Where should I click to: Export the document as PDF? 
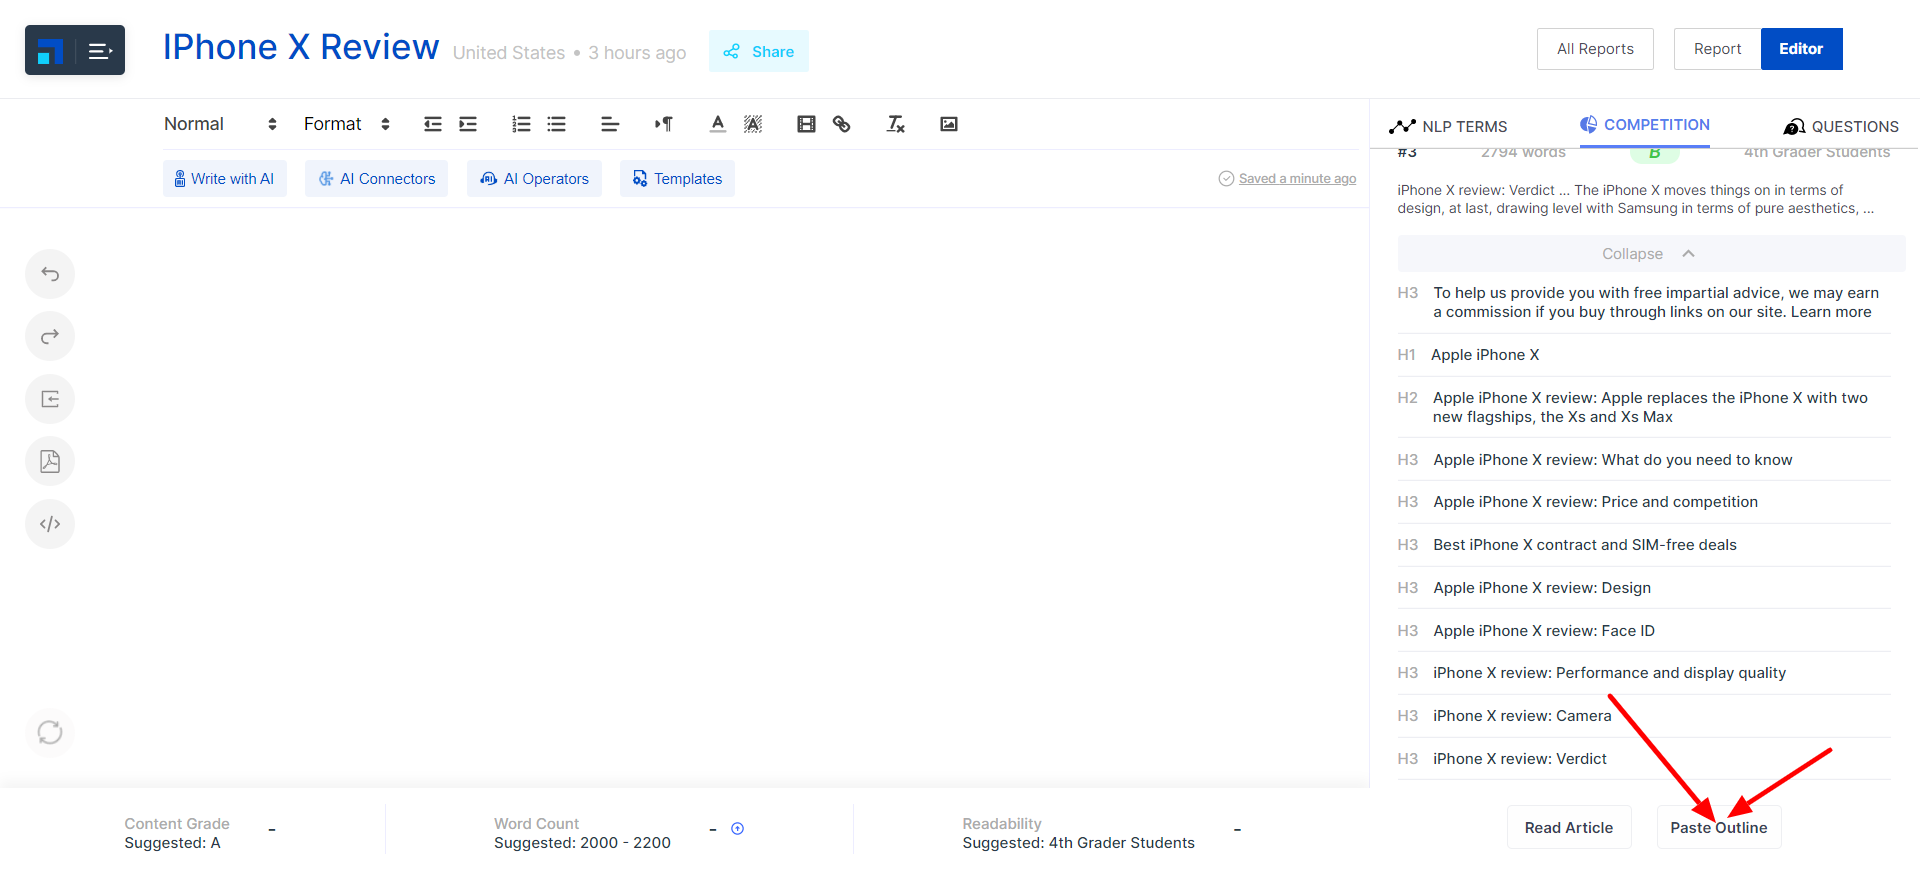(50, 462)
